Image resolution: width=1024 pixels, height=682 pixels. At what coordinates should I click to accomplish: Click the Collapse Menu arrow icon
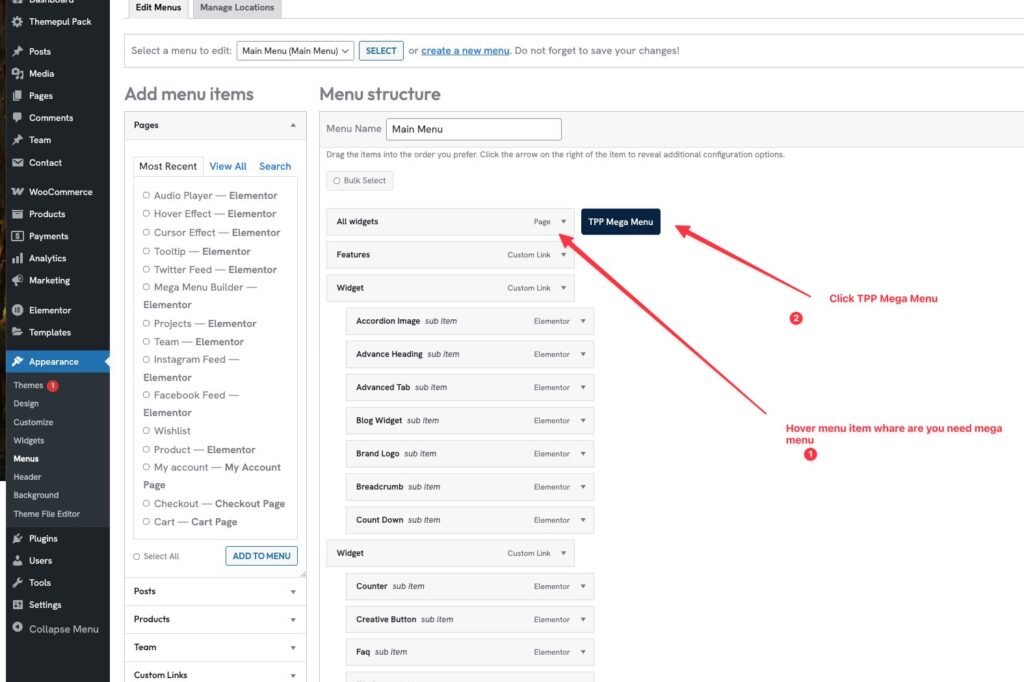(17, 628)
